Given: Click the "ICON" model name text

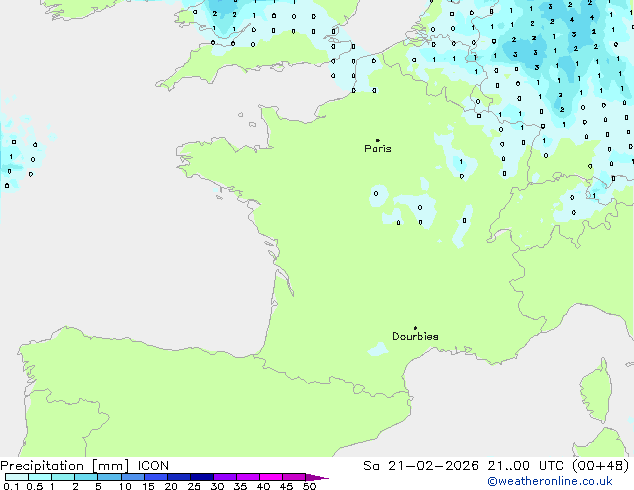Looking at the screenshot, I should pos(153,466).
